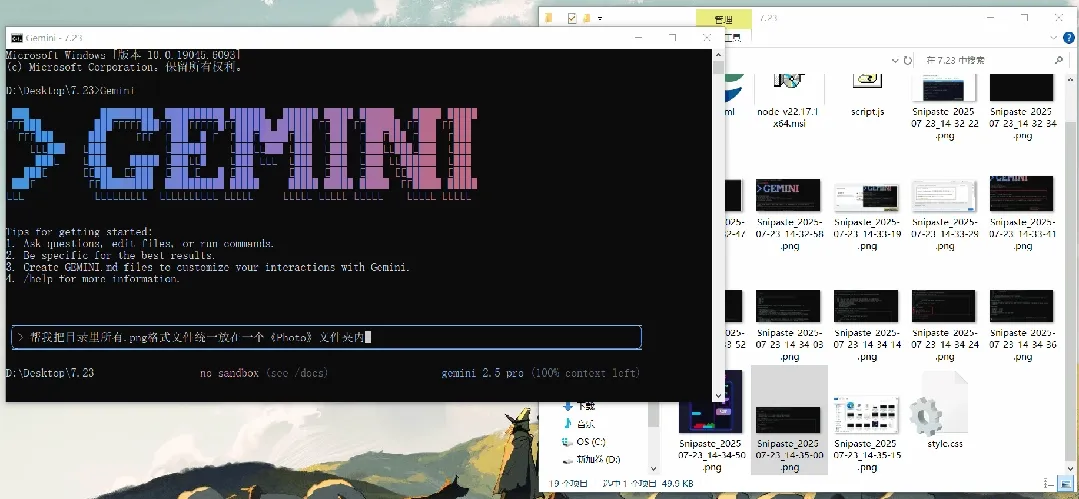Select the node v22.17.1 x64.msi installer file
Screen dimensions: 1079x499
[x=787, y=98]
